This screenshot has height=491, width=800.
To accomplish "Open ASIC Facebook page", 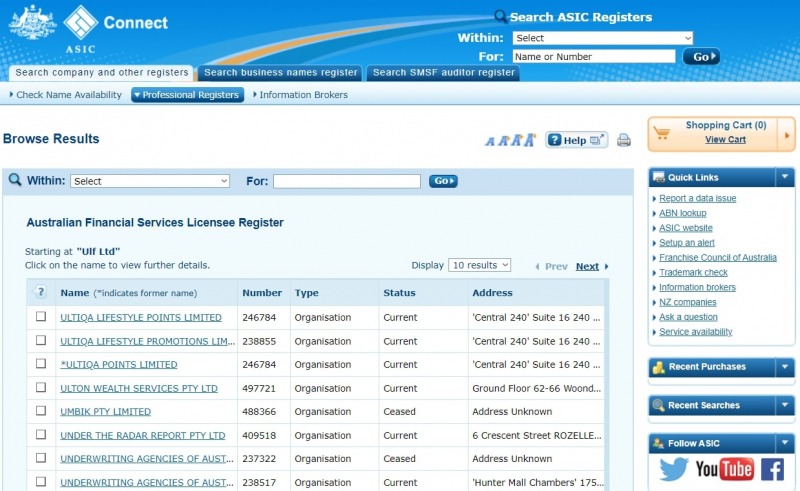I will pos(772,469).
